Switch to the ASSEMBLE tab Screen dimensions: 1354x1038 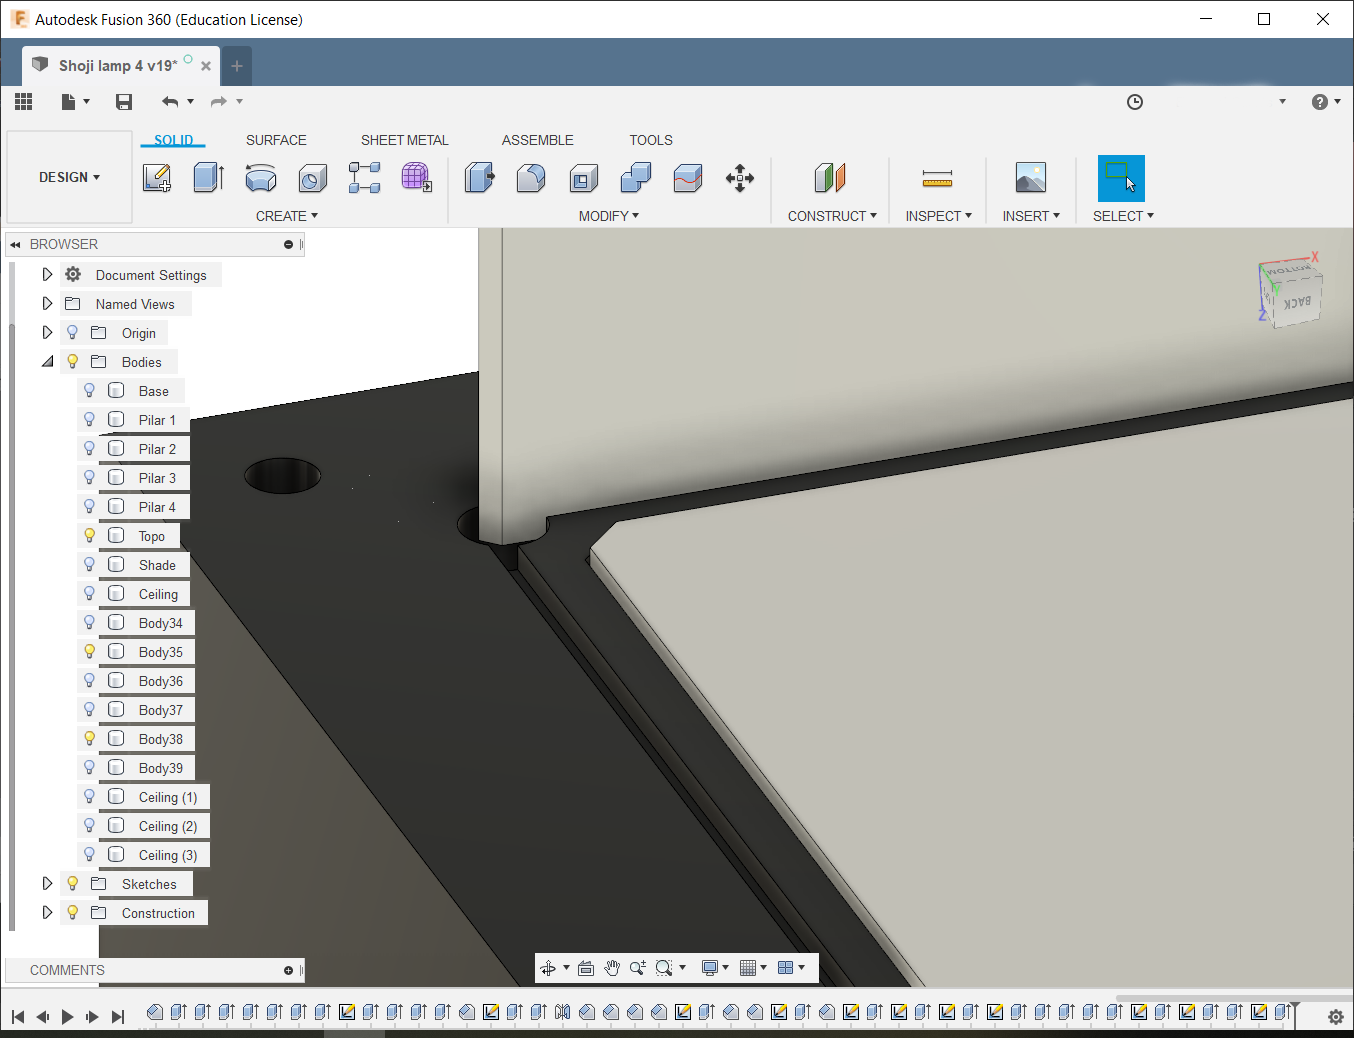tap(538, 140)
